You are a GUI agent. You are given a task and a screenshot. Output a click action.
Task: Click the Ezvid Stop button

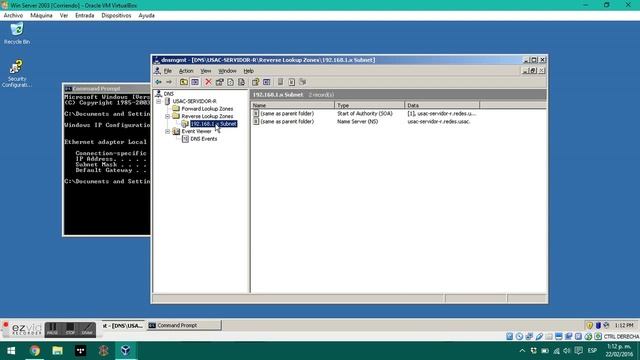[70, 329]
